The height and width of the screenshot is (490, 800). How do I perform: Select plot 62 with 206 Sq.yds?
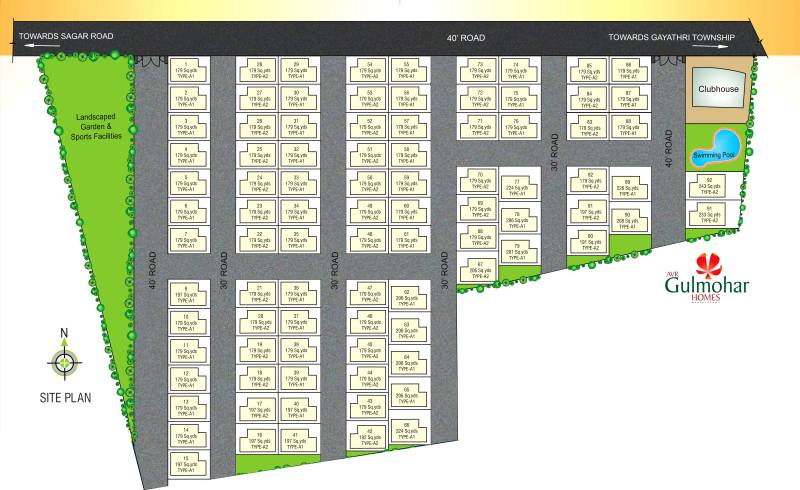407,297
